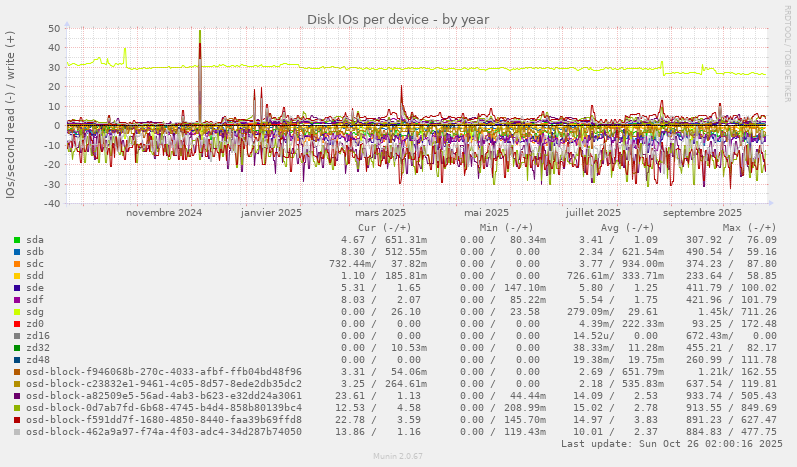Click the yellow sdd legend swatch

[x=17, y=276]
